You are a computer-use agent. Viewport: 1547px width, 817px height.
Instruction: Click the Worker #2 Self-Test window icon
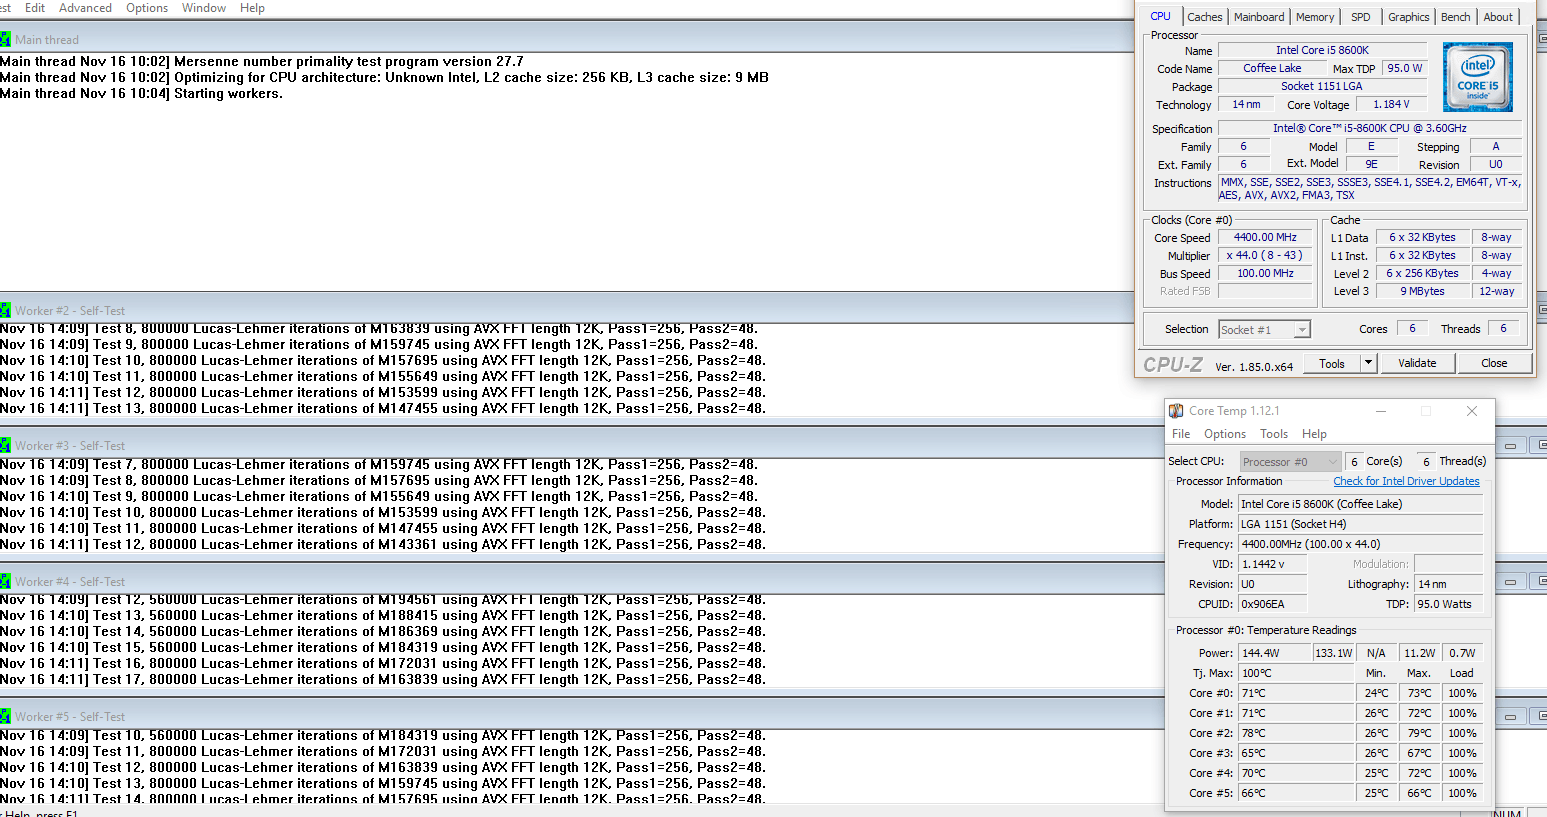tap(5, 310)
